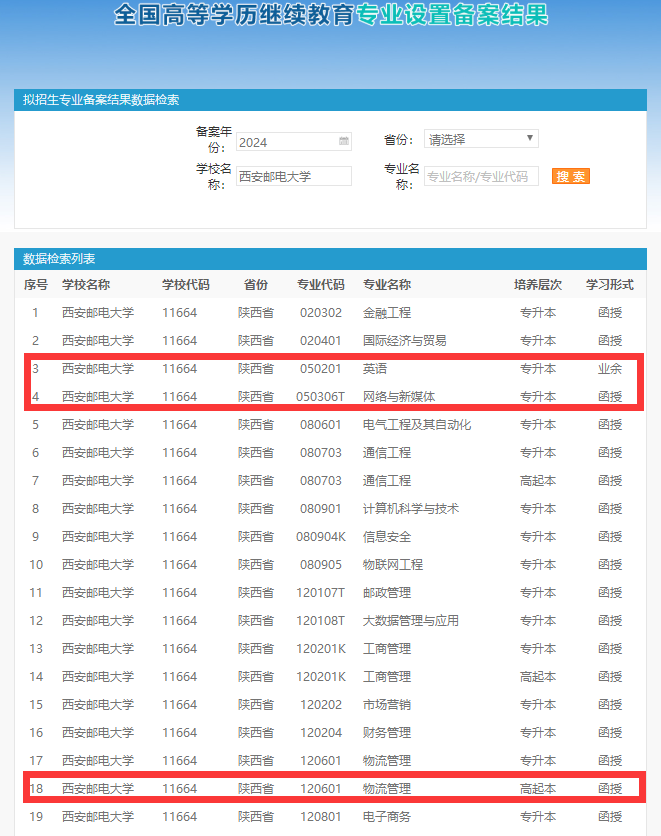661x836 pixels.
Task: Select the 物联网工程 major cell
Action: pyautogui.click(x=393, y=565)
